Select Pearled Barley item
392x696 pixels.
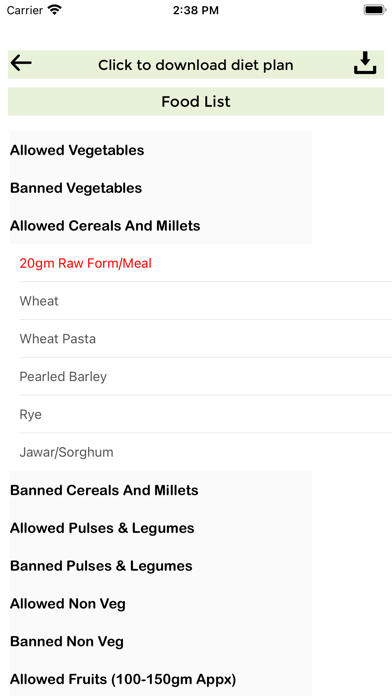tap(205, 376)
